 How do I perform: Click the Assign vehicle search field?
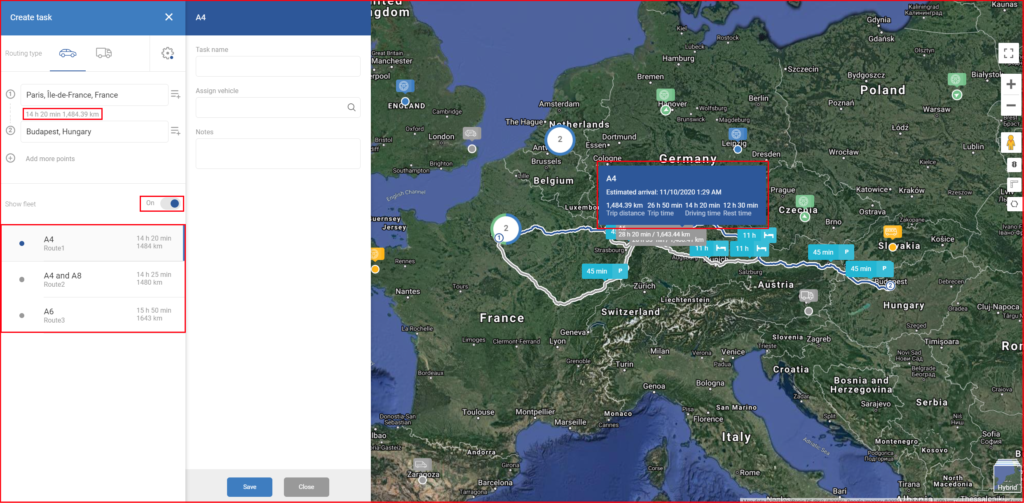coord(278,107)
